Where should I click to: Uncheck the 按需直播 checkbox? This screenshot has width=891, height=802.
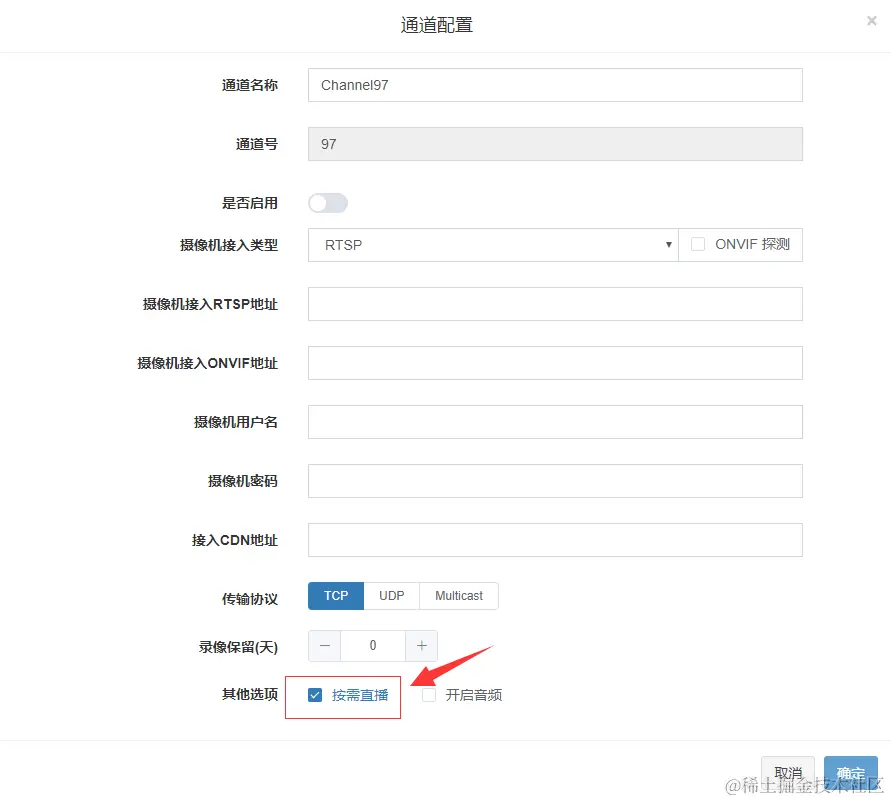click(315, 694)
